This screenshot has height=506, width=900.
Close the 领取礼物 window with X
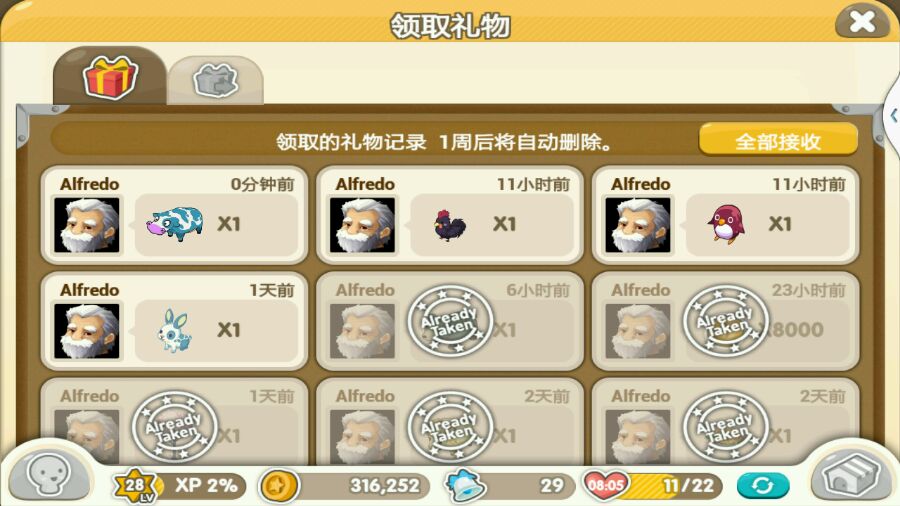click(x=862, y=21)
